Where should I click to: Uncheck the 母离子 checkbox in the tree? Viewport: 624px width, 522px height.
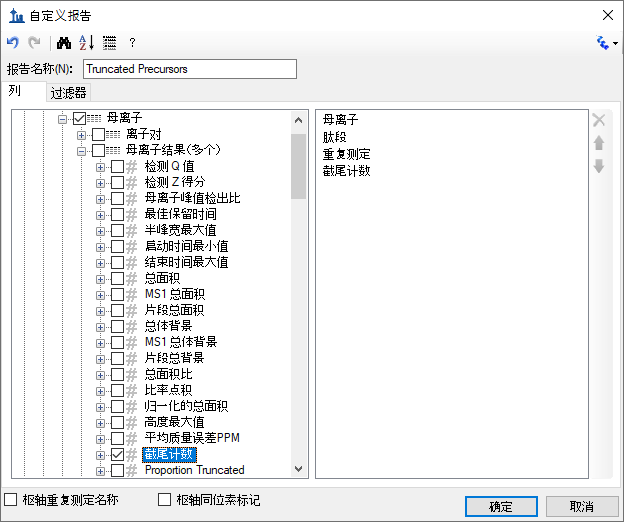coord(80,119)
